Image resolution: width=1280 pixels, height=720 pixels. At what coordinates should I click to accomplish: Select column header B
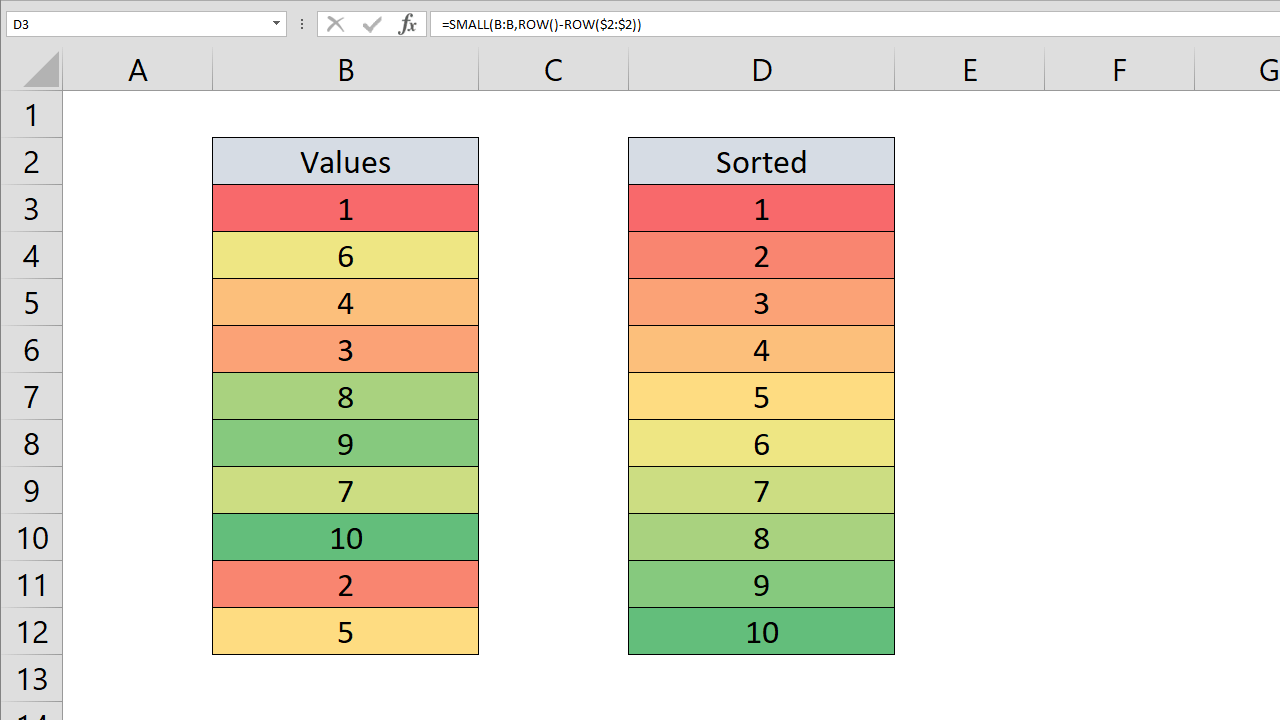tap(345, 70)
